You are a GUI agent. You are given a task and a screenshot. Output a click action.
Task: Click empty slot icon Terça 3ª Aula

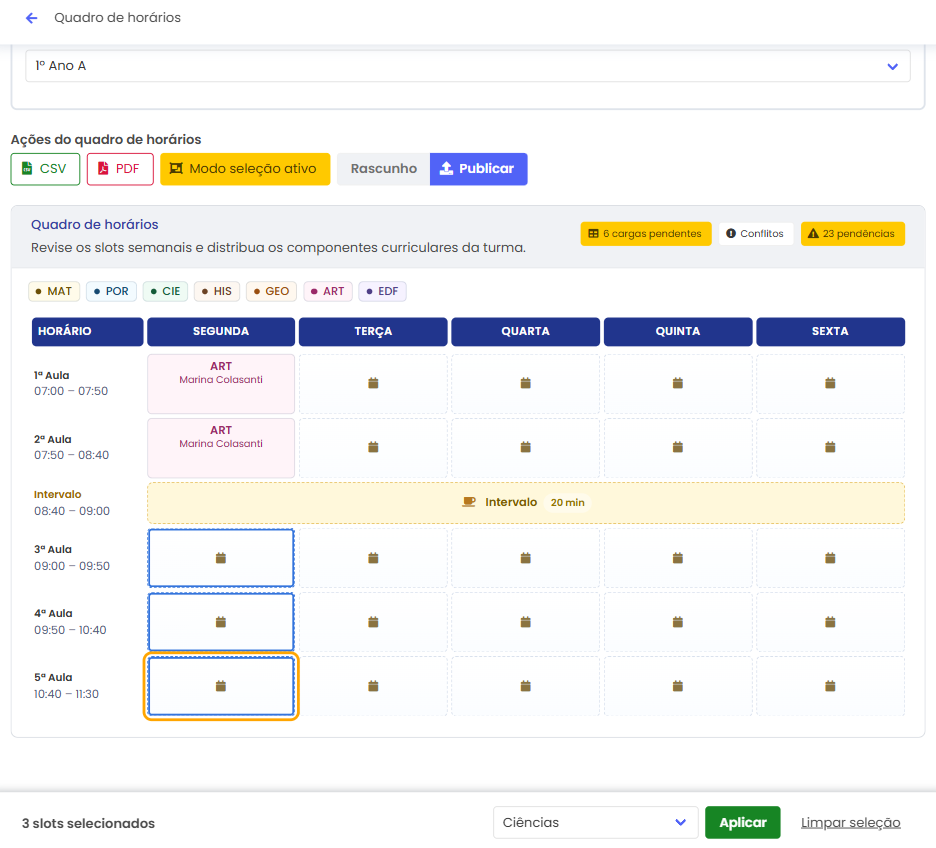click(373, 558)
